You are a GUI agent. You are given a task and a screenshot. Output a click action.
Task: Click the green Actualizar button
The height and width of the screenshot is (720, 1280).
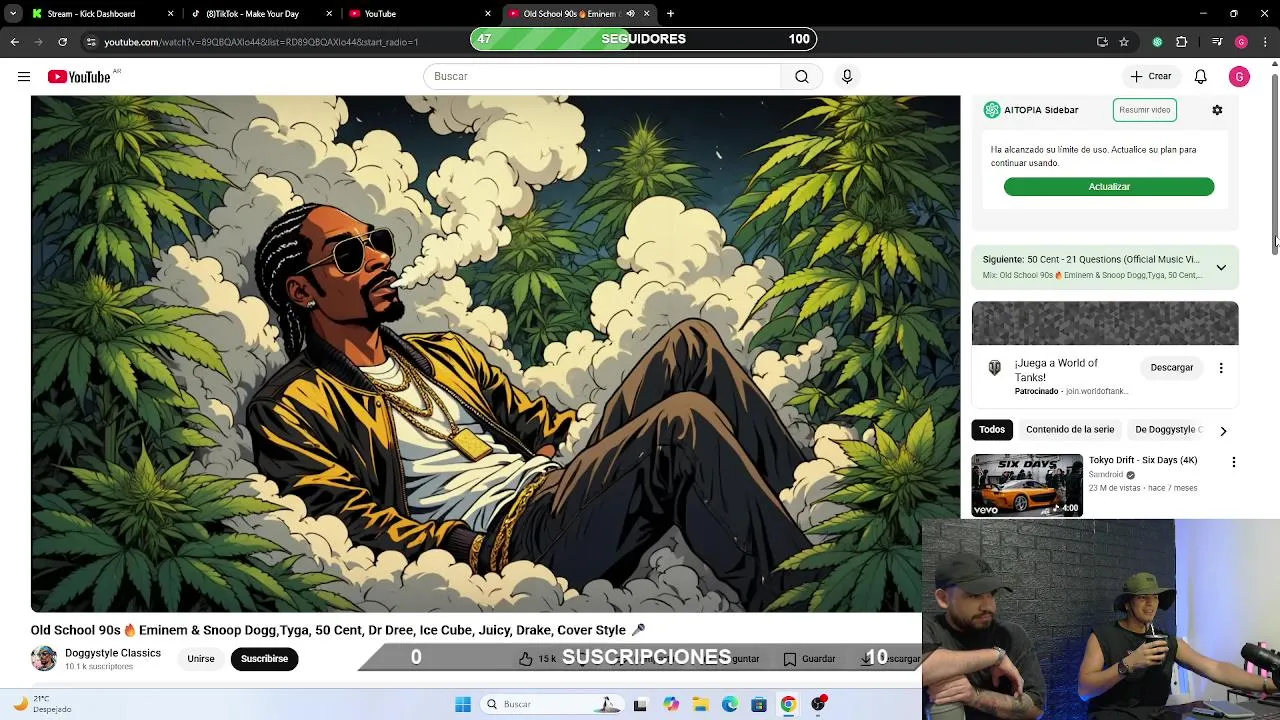coord(1109,187)
